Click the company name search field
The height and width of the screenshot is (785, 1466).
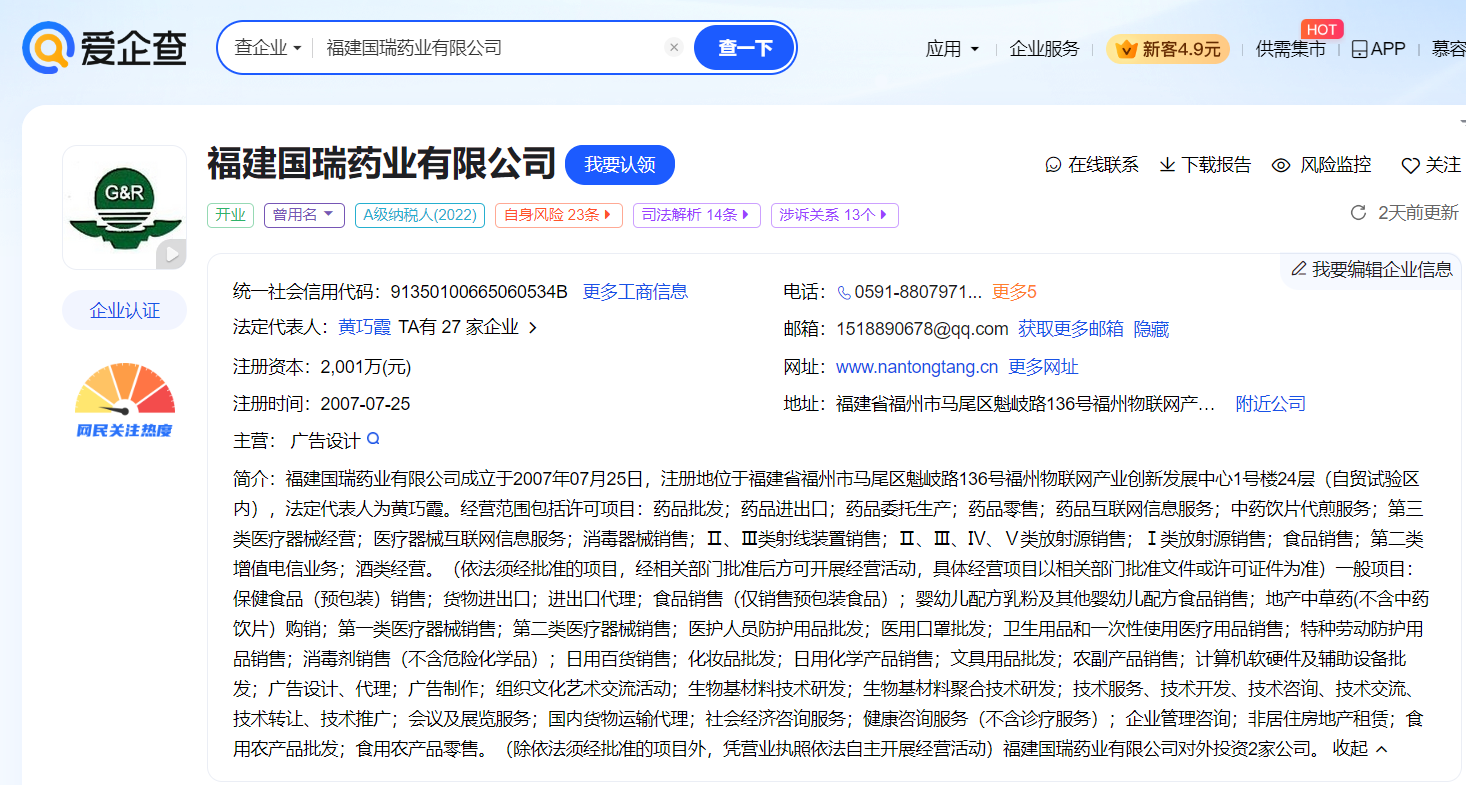[490, 48]
